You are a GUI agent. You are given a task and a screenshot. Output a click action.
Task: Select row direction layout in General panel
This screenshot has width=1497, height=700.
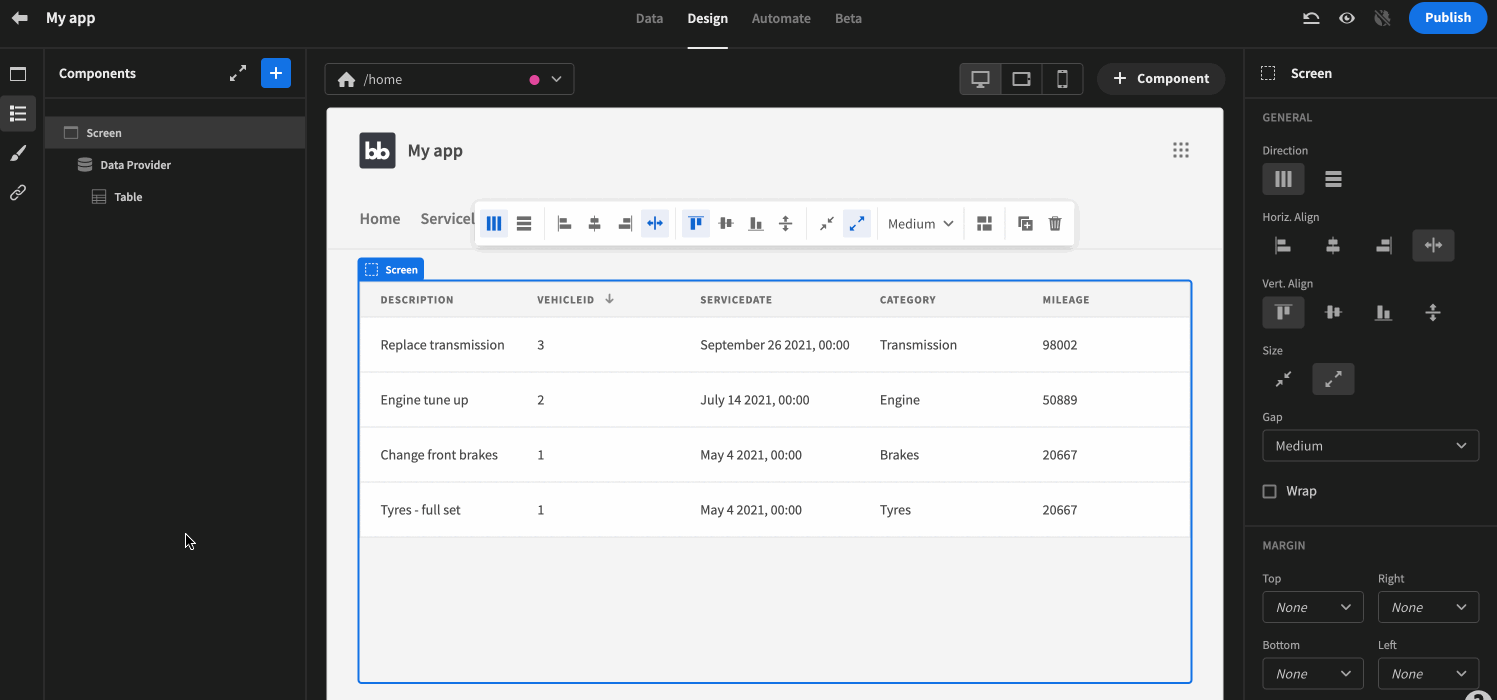(x=1333, y=179)
